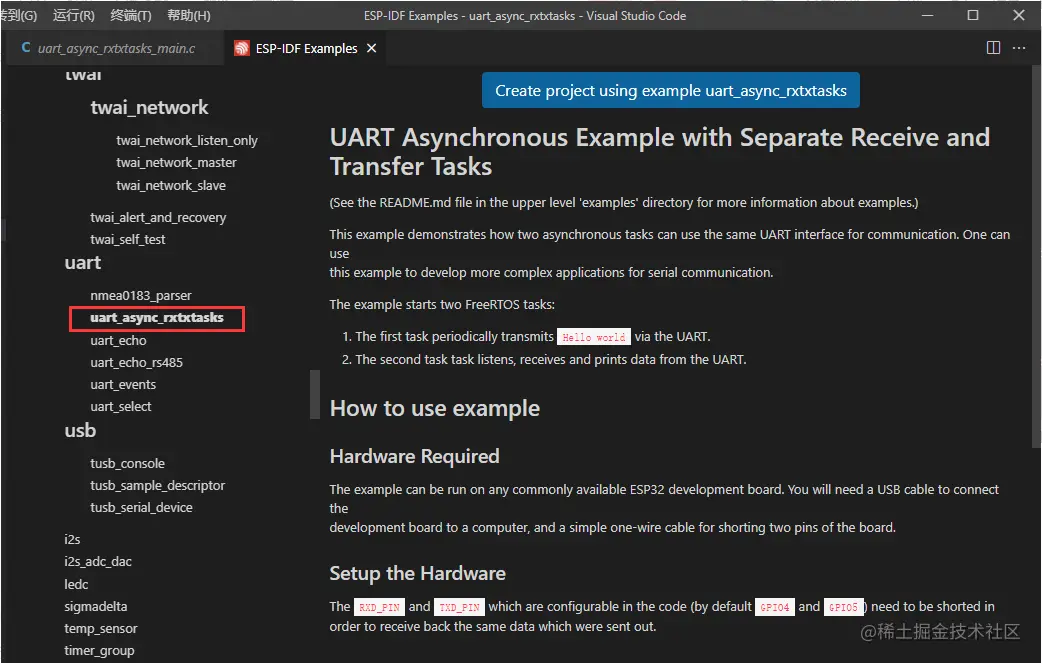
Task: Select the twai_network category
Action: point(149,108)
